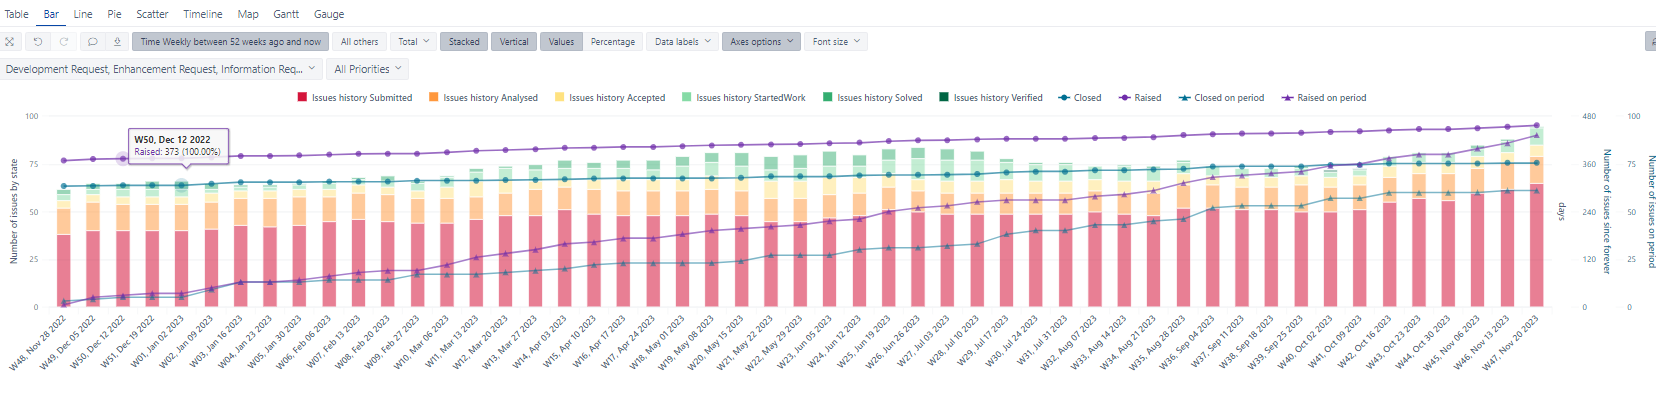1656x394 pixels.
Task: Open the Pie chart tab
Action: click(x=115, y=14)
